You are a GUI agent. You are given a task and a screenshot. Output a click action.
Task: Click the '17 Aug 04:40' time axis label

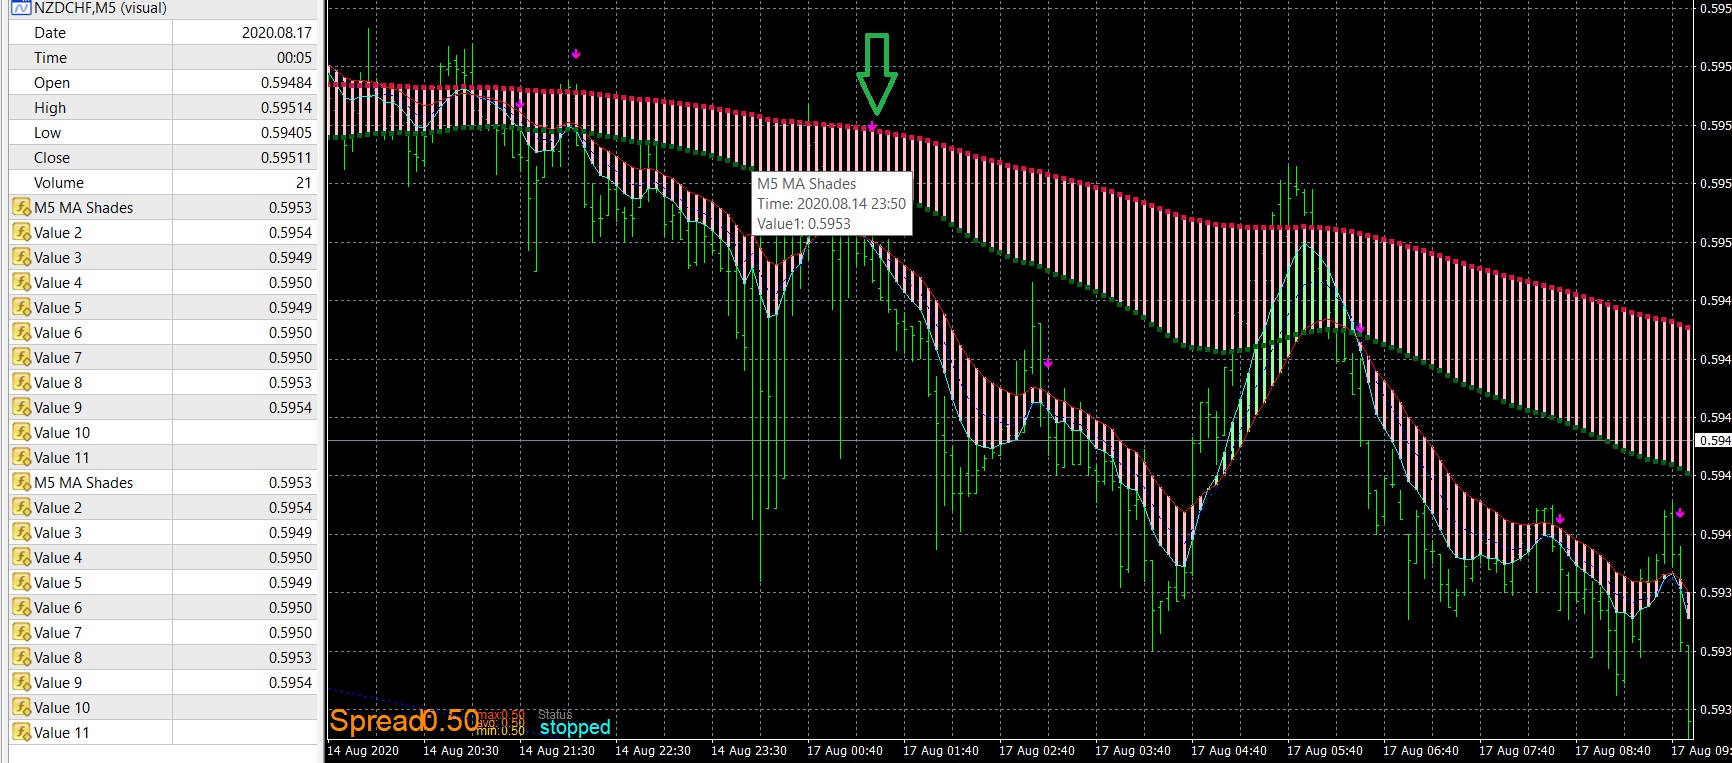click(1228, 751)
